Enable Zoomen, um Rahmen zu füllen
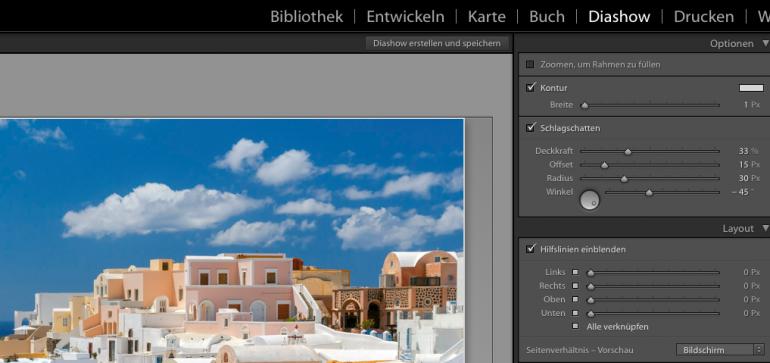 click(530, 64)
